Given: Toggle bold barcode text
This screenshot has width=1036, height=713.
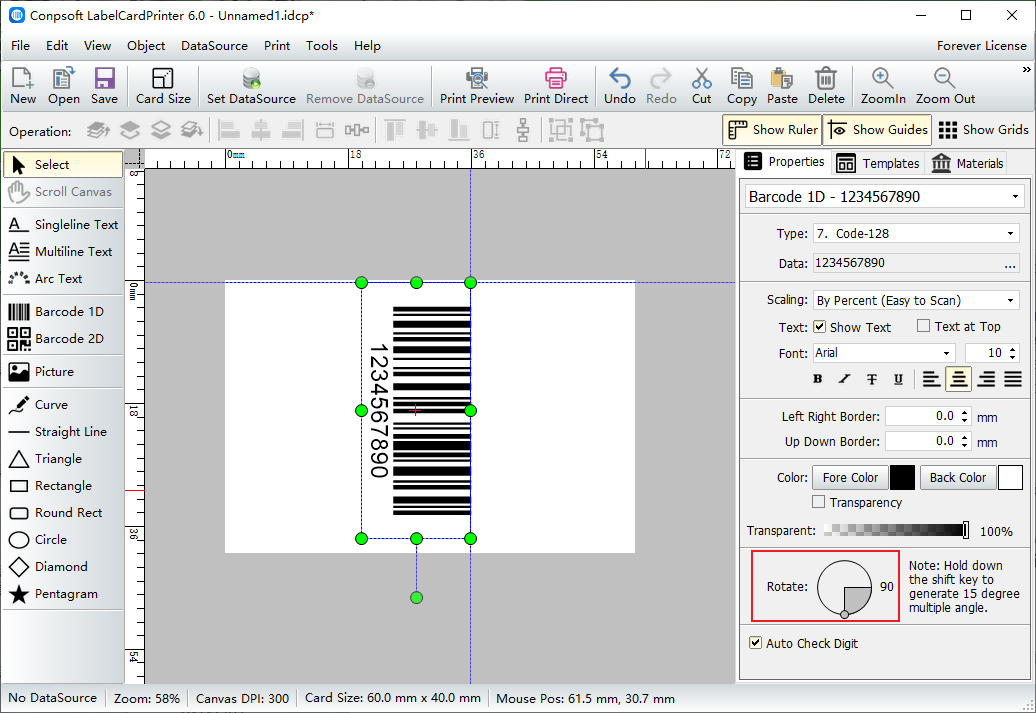Looking at the screenshot, I should (x=818, y=379).
